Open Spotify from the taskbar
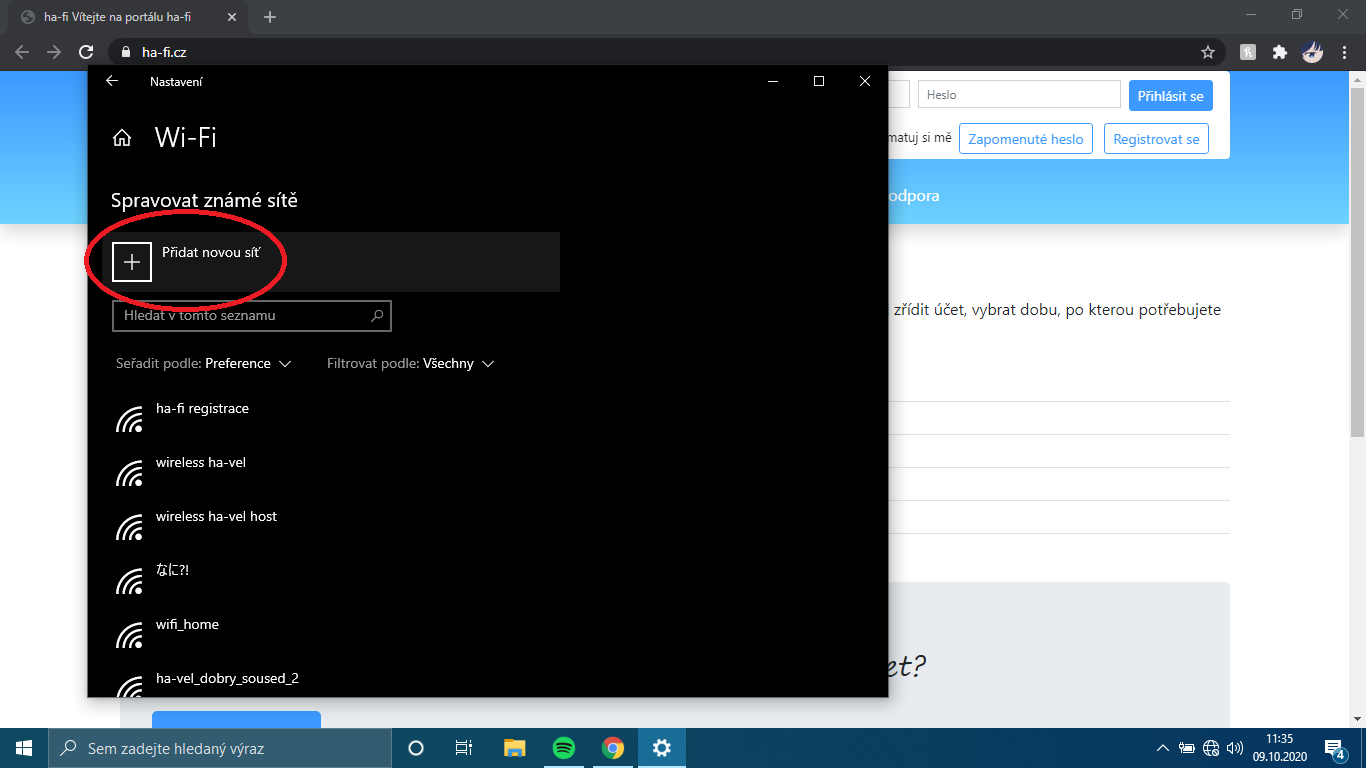Screen dimensions: 1366x768 564,748
